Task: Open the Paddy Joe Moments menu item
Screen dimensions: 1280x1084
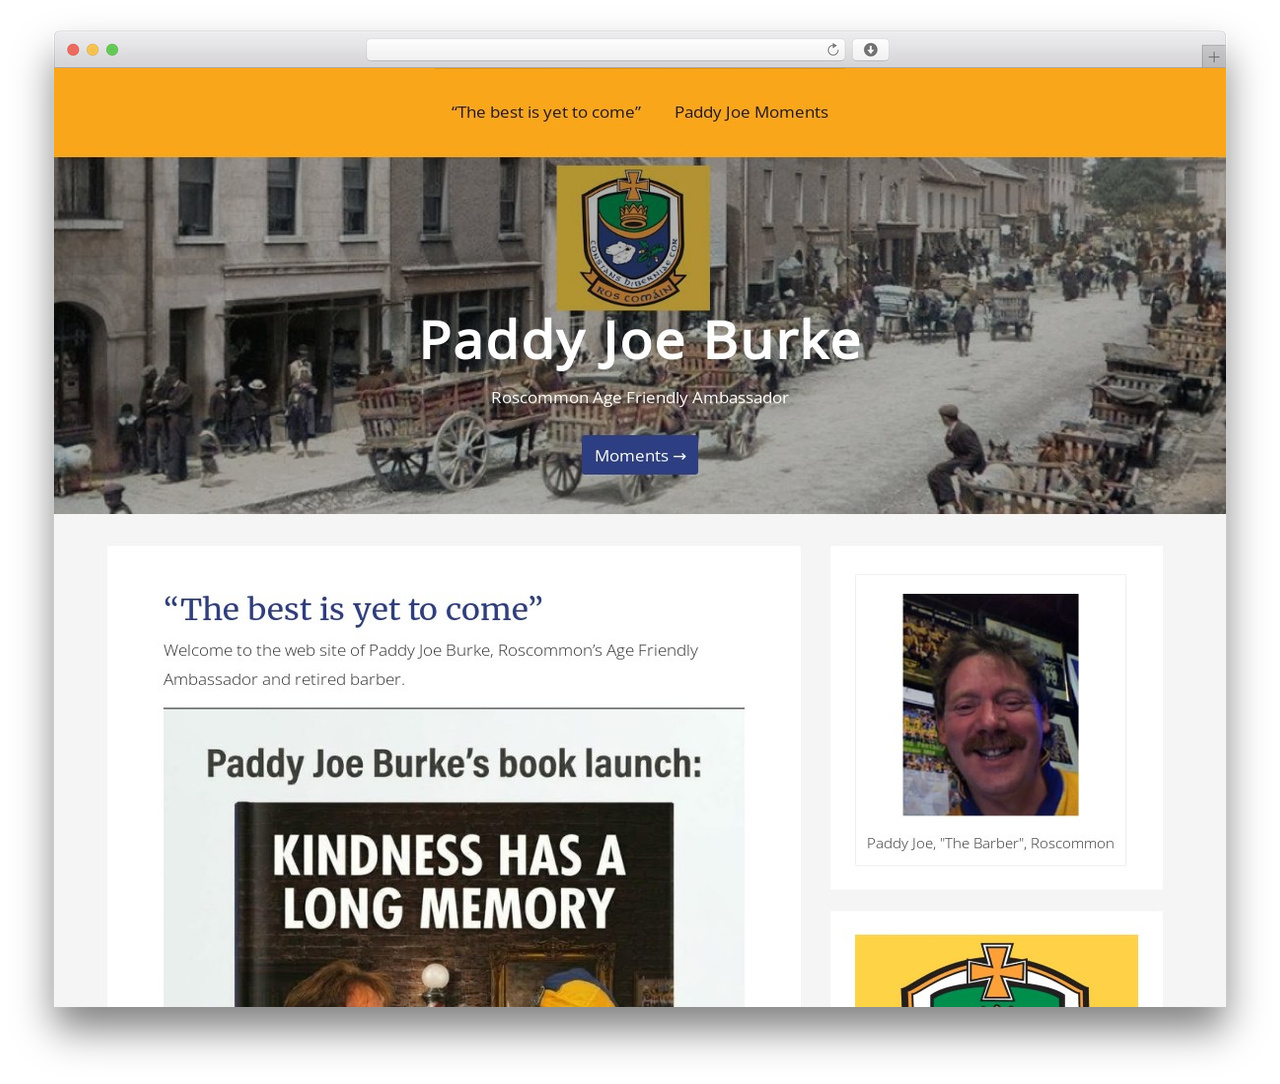Action: [751, 112]
